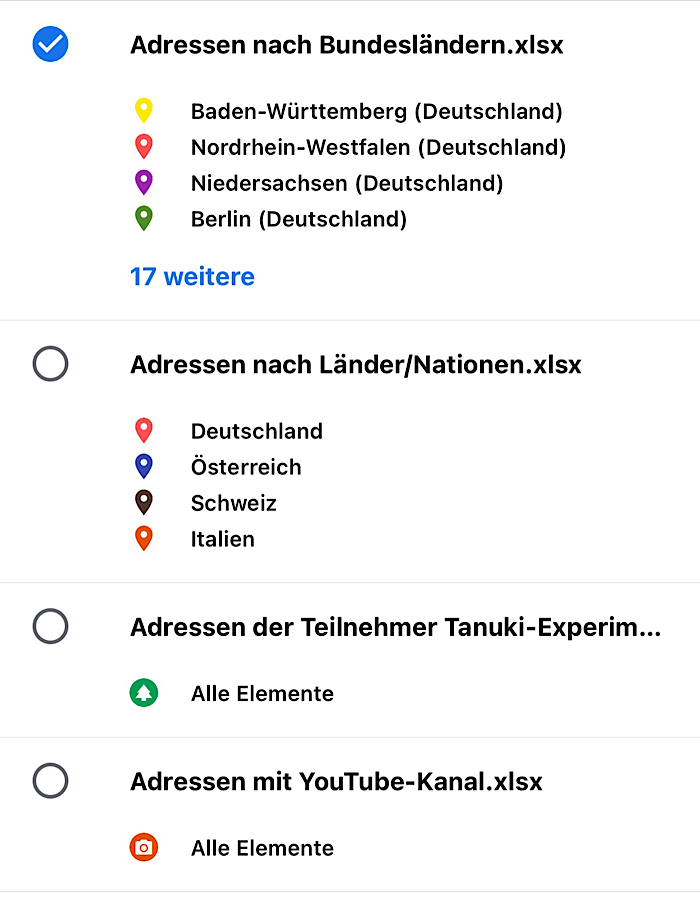Click yellow pin icon for Baden-Württemberg
The height and width of the screenshot is (900, 700).
pyautogui.click(x=144, y=110)
